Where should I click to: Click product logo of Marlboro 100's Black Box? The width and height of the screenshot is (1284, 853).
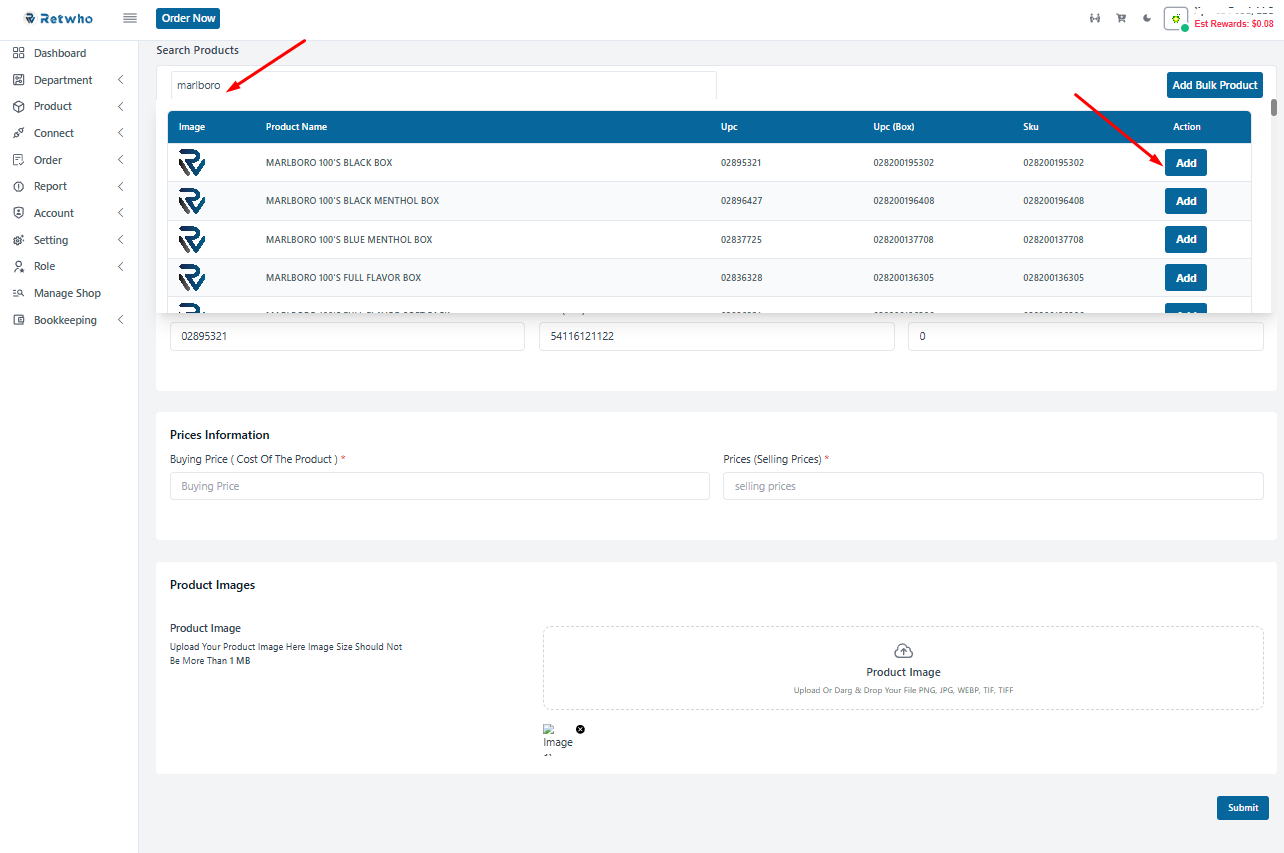point(192,162)
